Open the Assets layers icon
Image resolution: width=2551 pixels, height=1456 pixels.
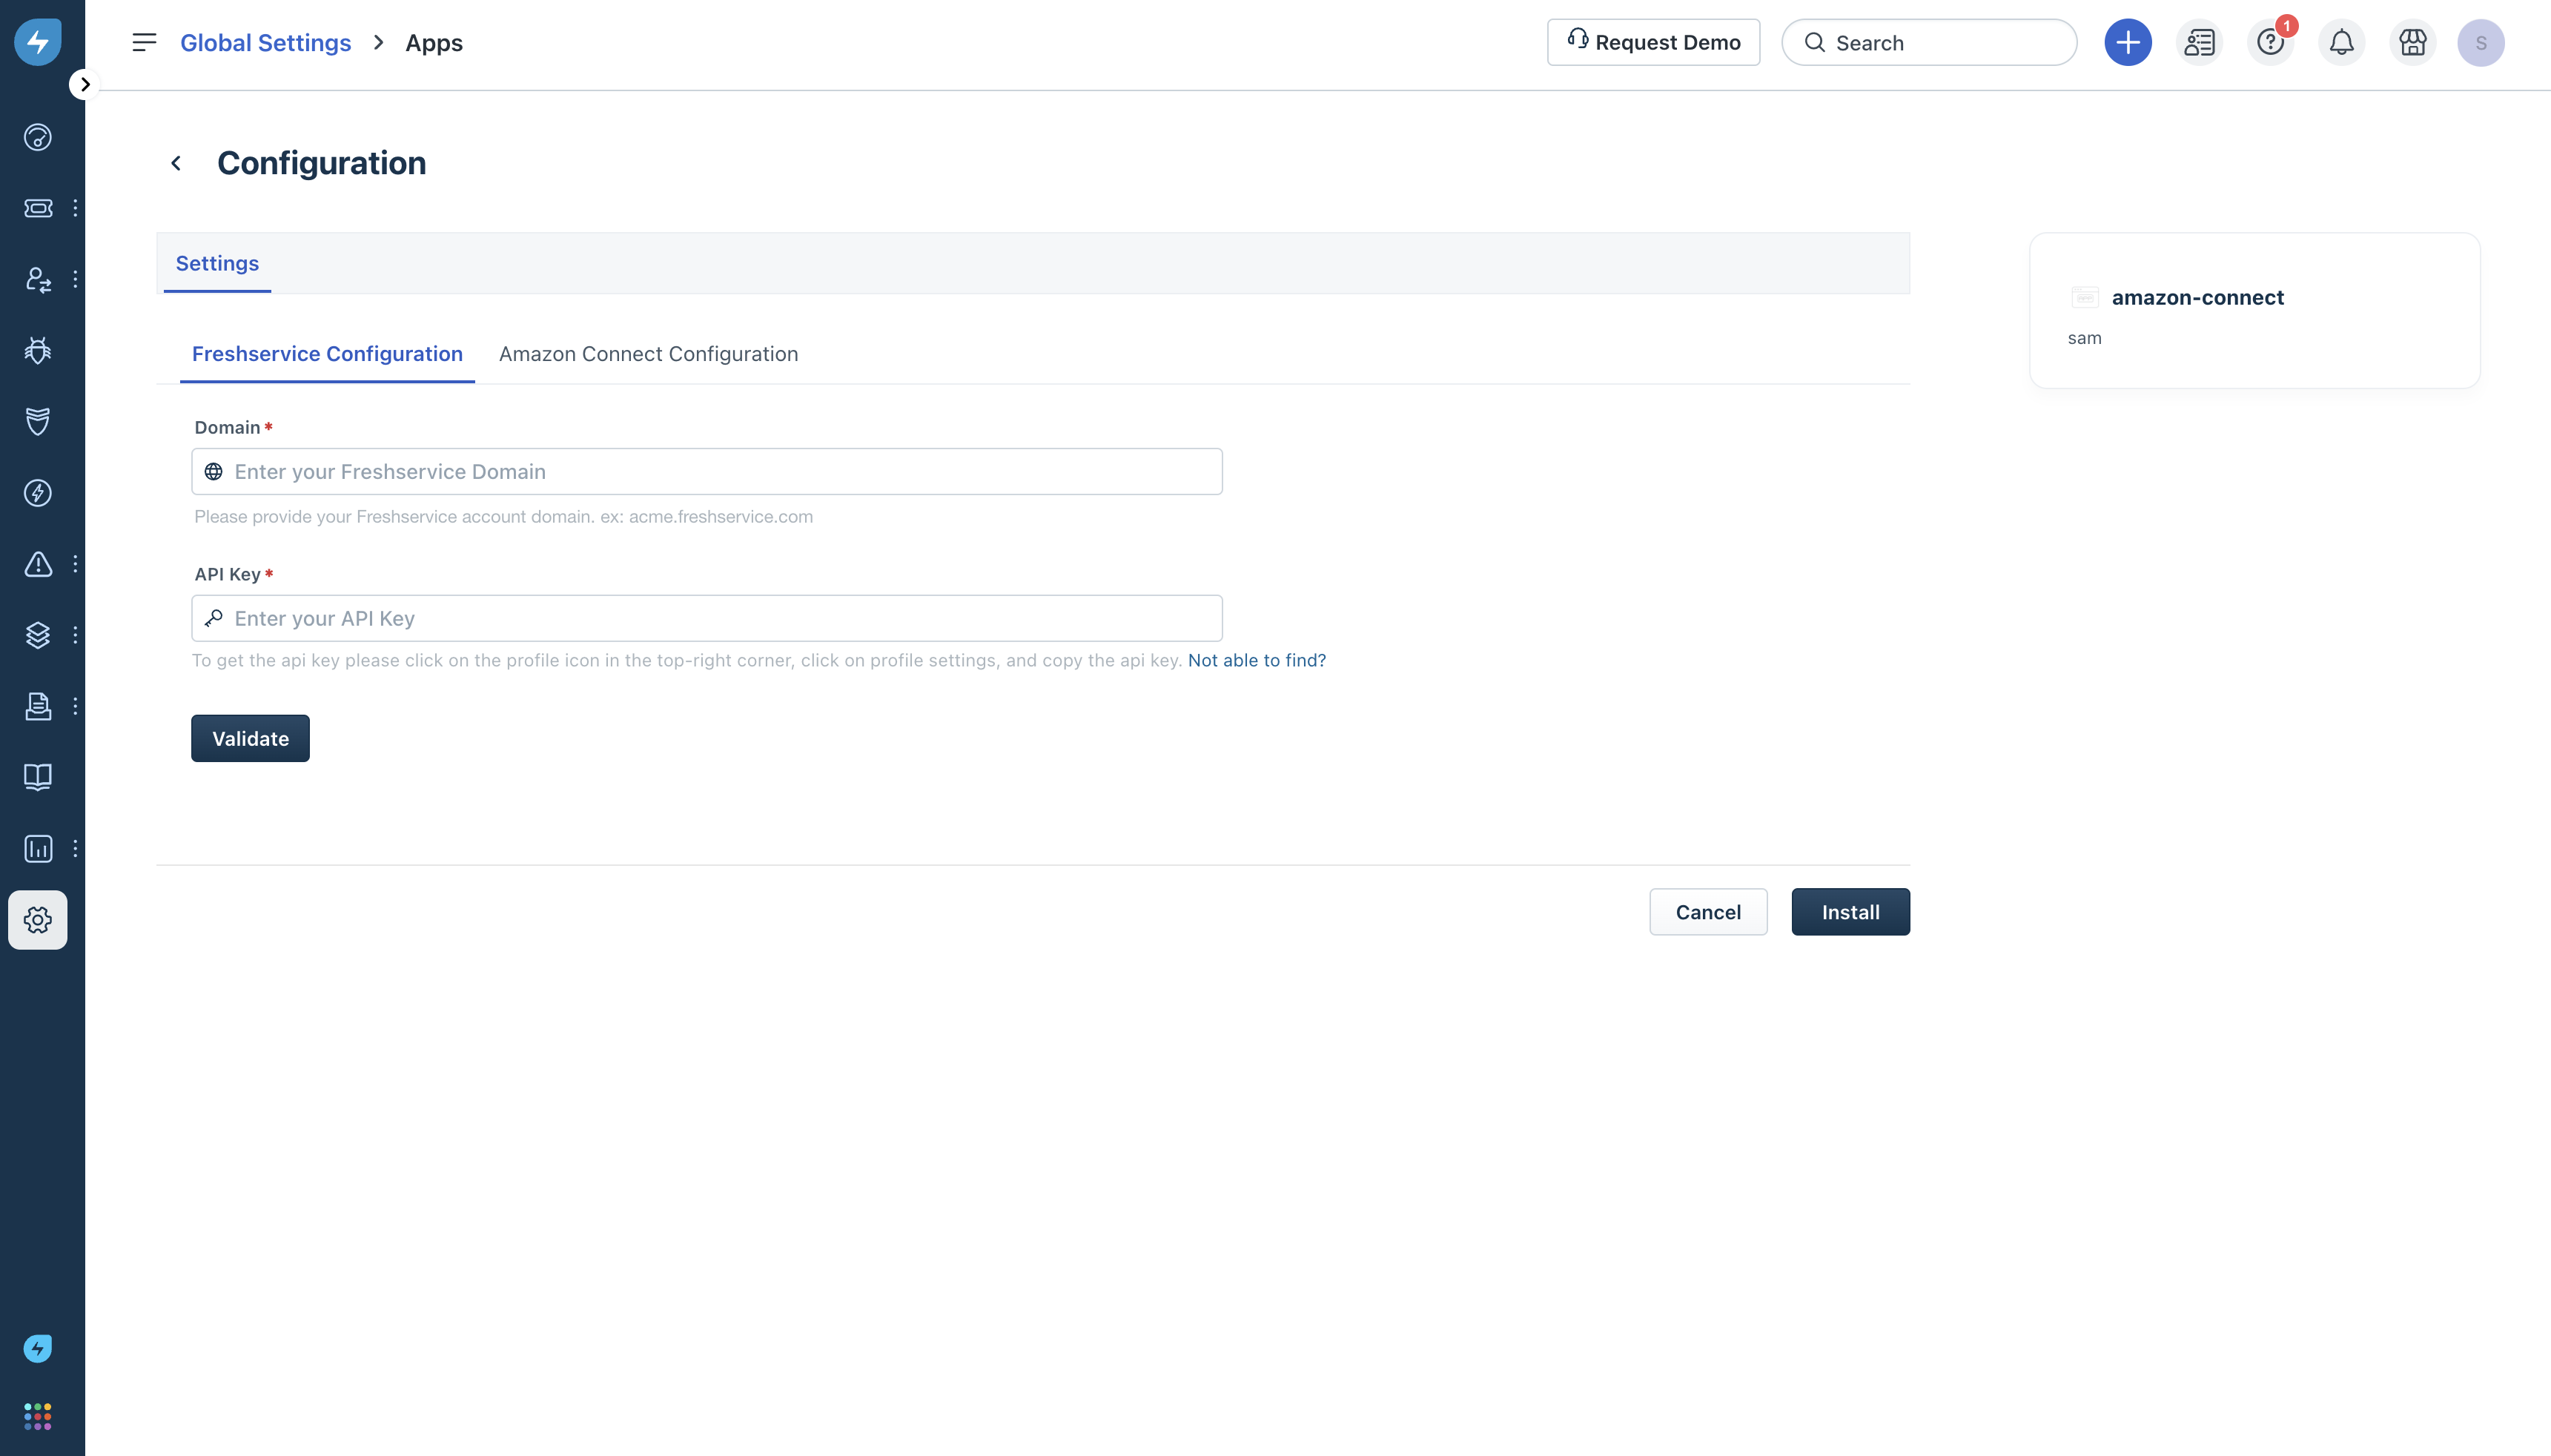[38, 635]
